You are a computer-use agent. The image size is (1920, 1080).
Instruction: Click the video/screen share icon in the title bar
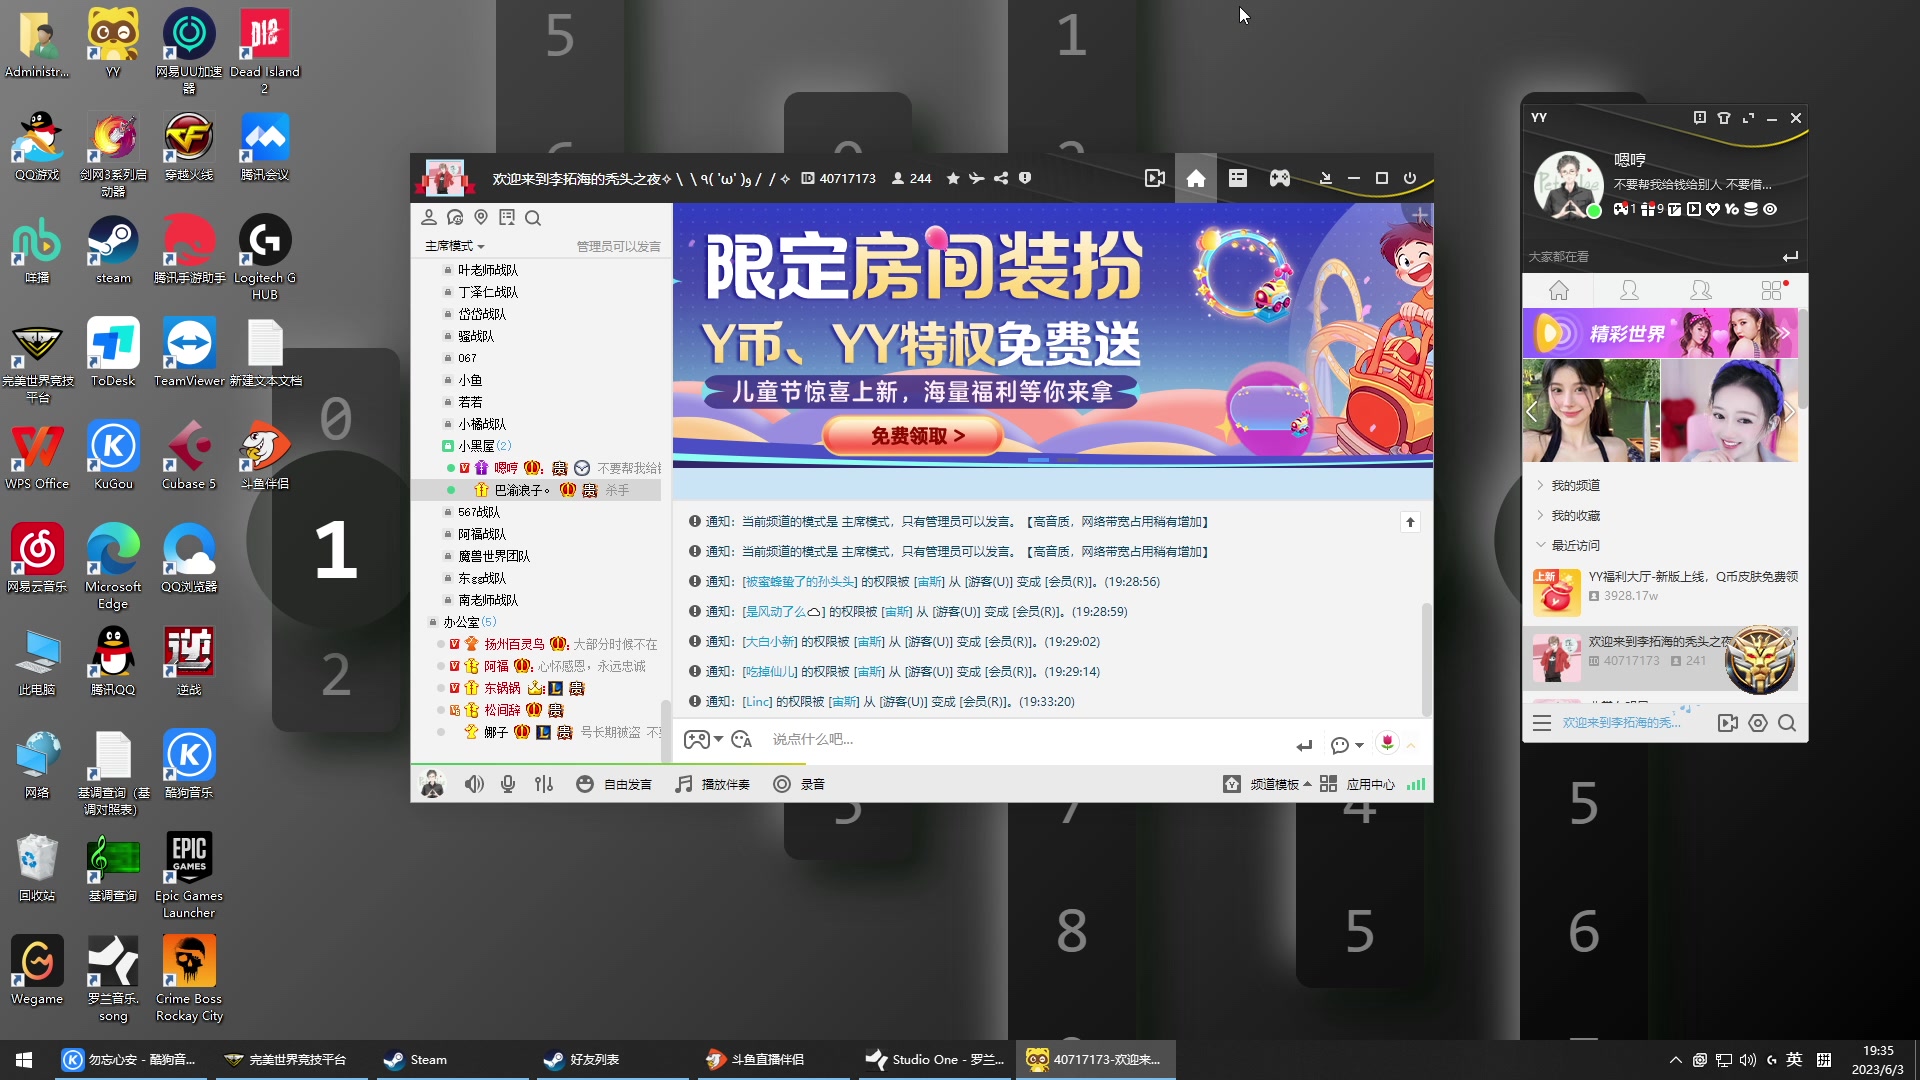tap(1154, 178)
